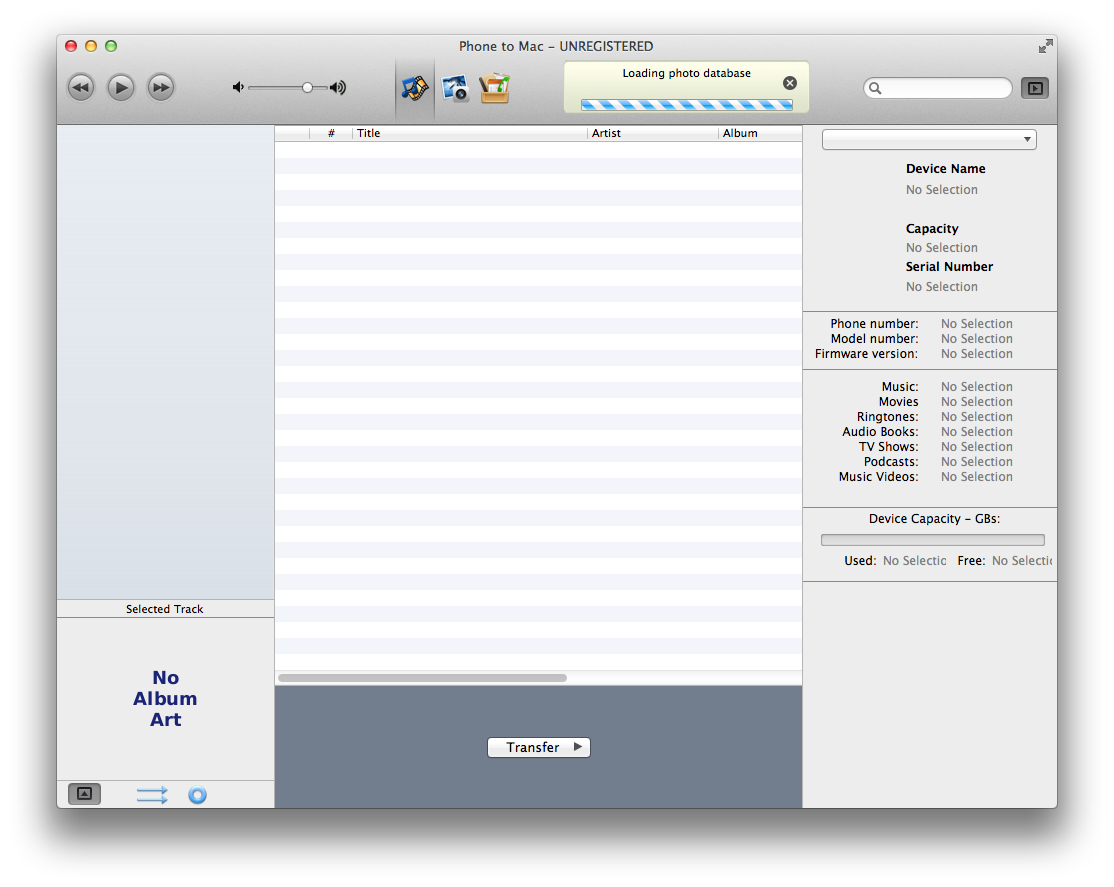Skip forward with the fast-forward button

coord(160,88)
